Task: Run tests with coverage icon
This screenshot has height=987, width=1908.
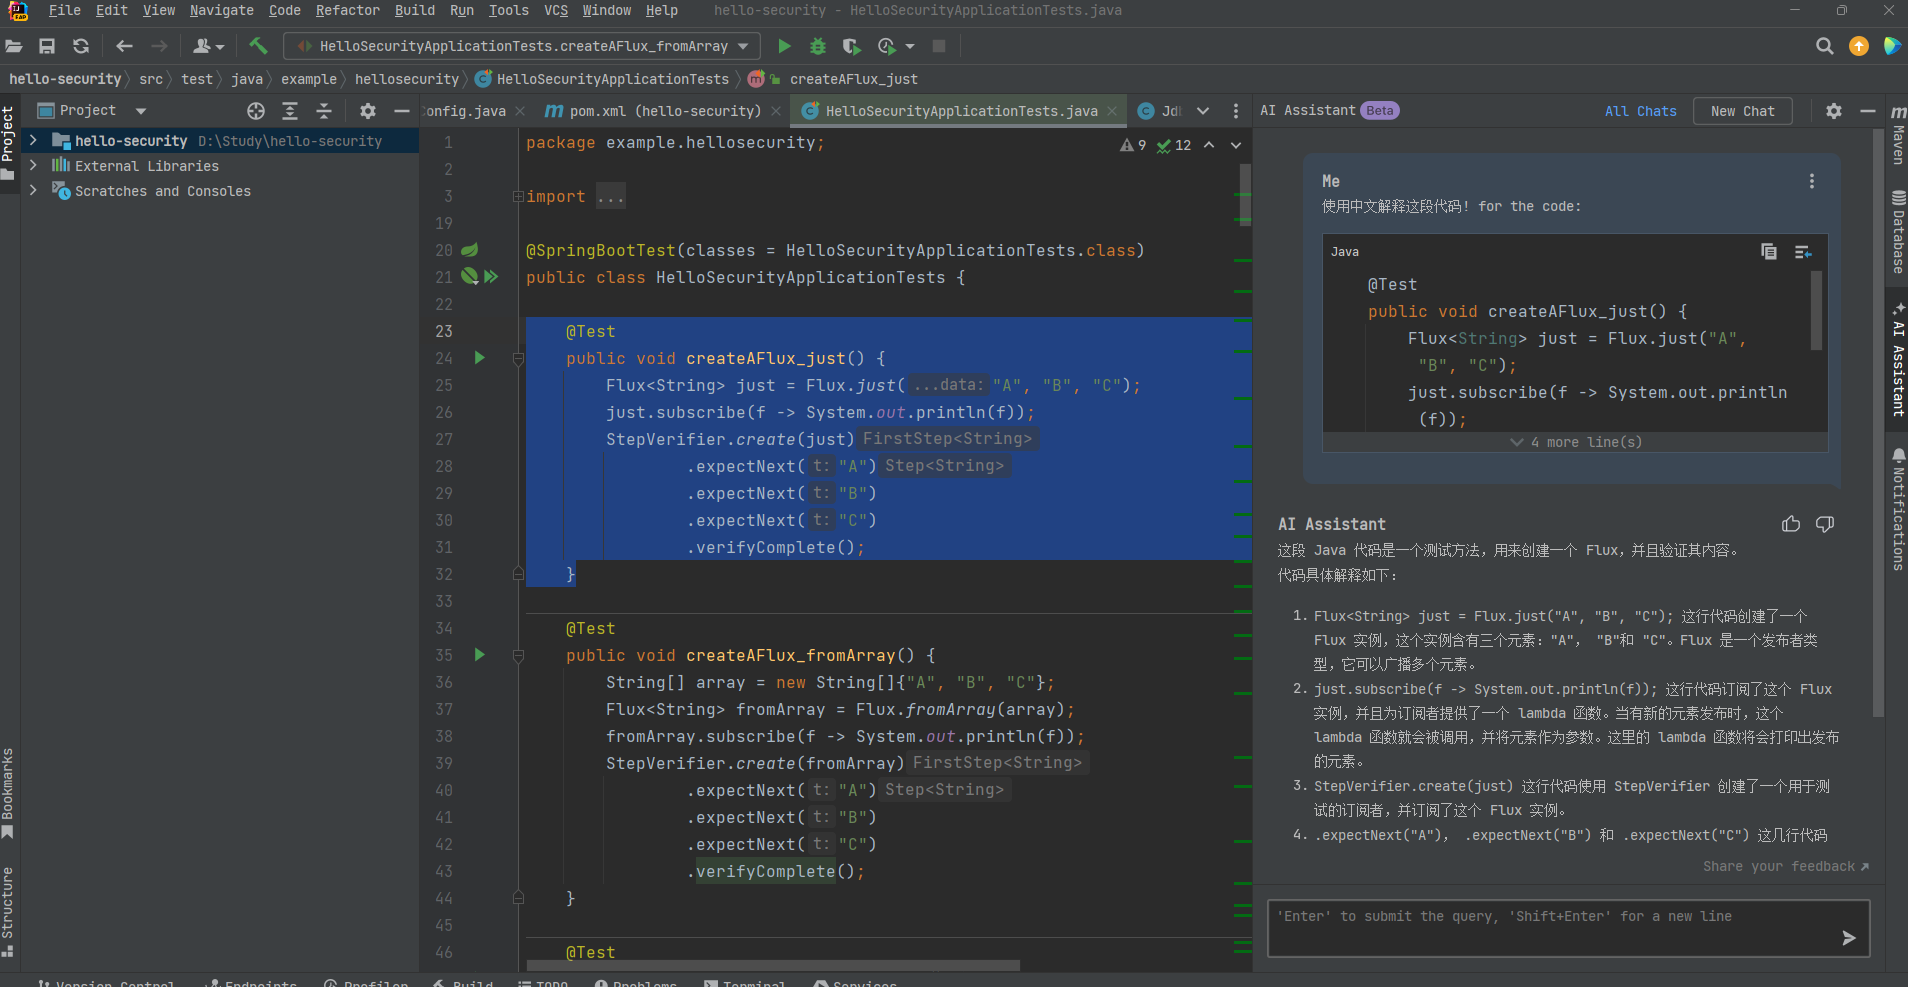Action: (x=850, y=46)
